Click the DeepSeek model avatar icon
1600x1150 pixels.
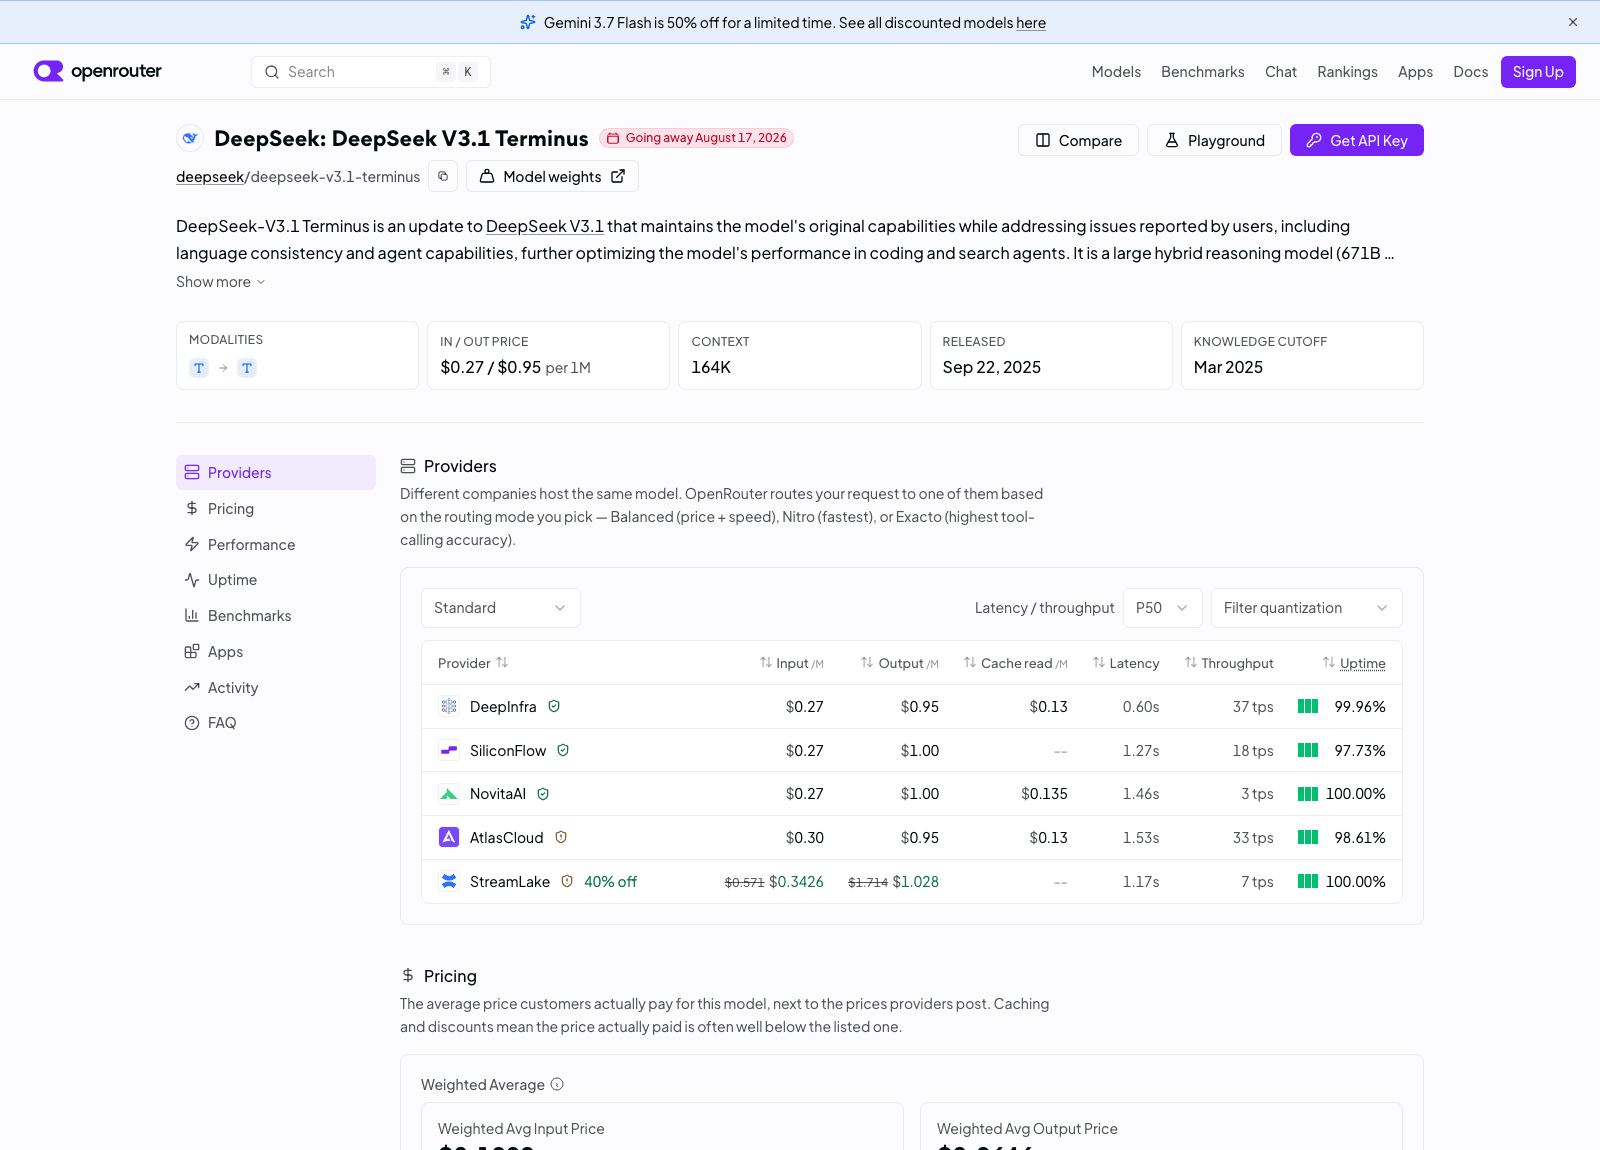[x=190, y=138]
